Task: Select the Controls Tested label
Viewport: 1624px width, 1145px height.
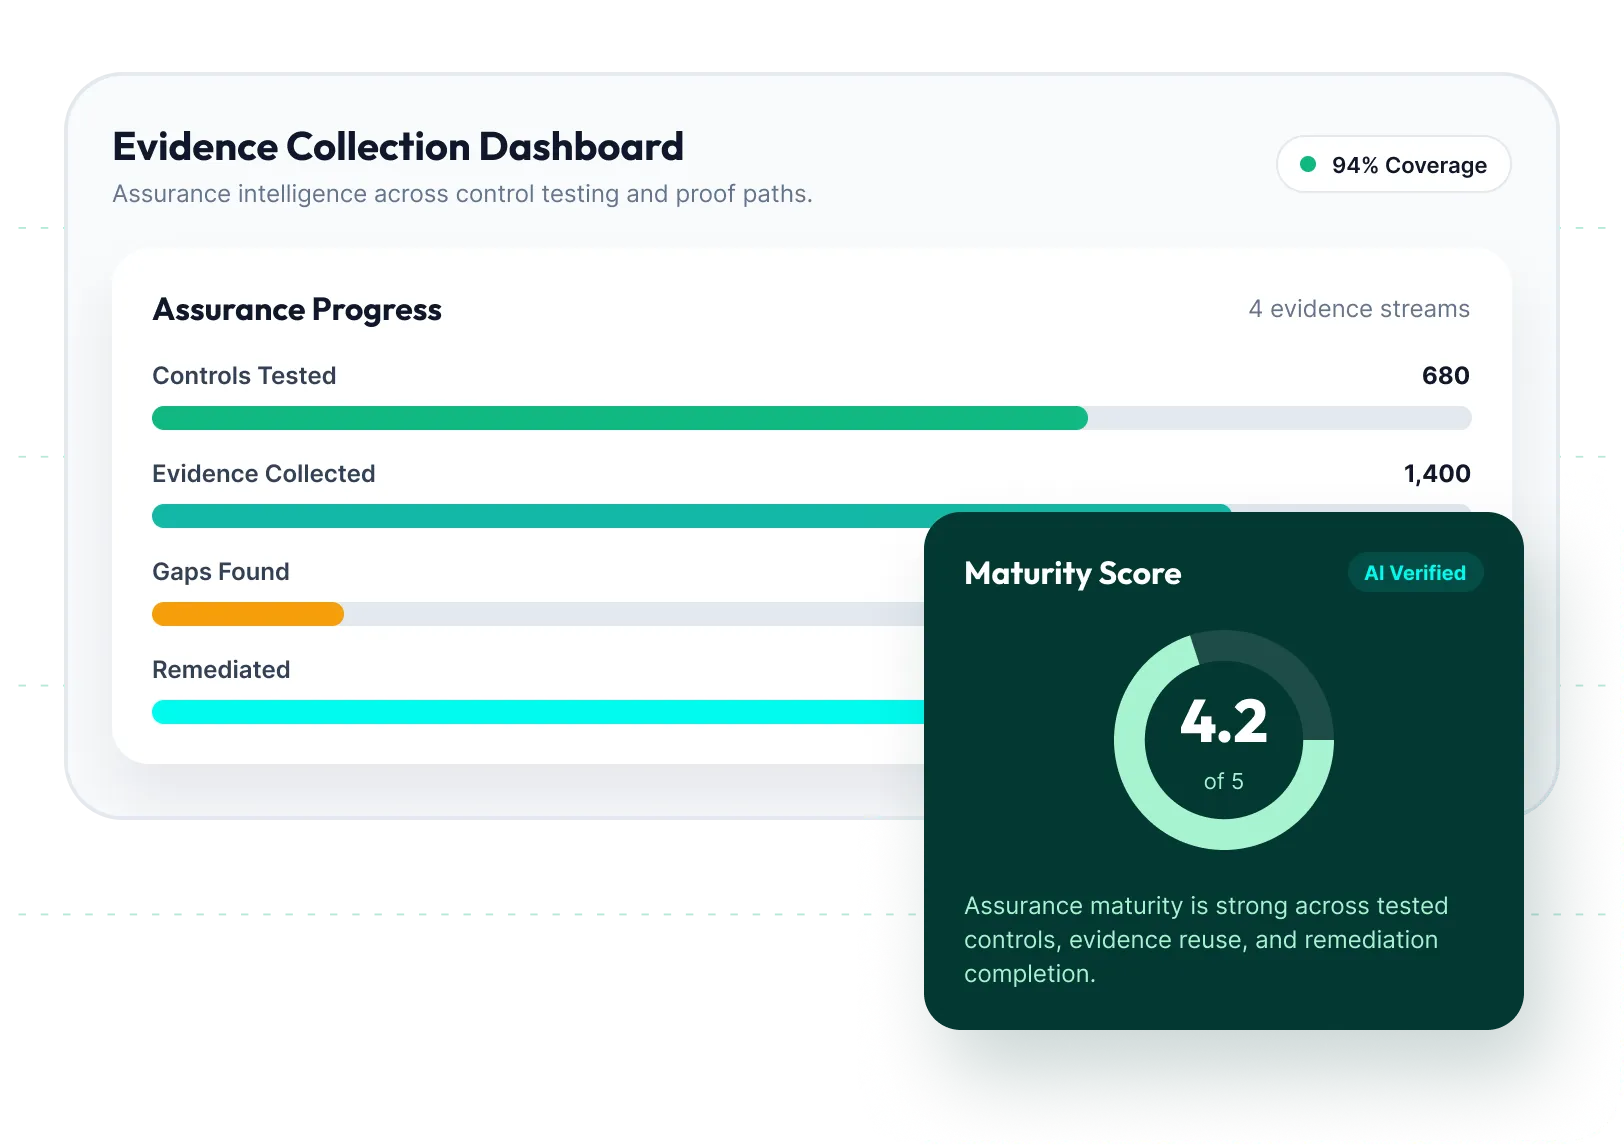Action: (x=244, y=376)
